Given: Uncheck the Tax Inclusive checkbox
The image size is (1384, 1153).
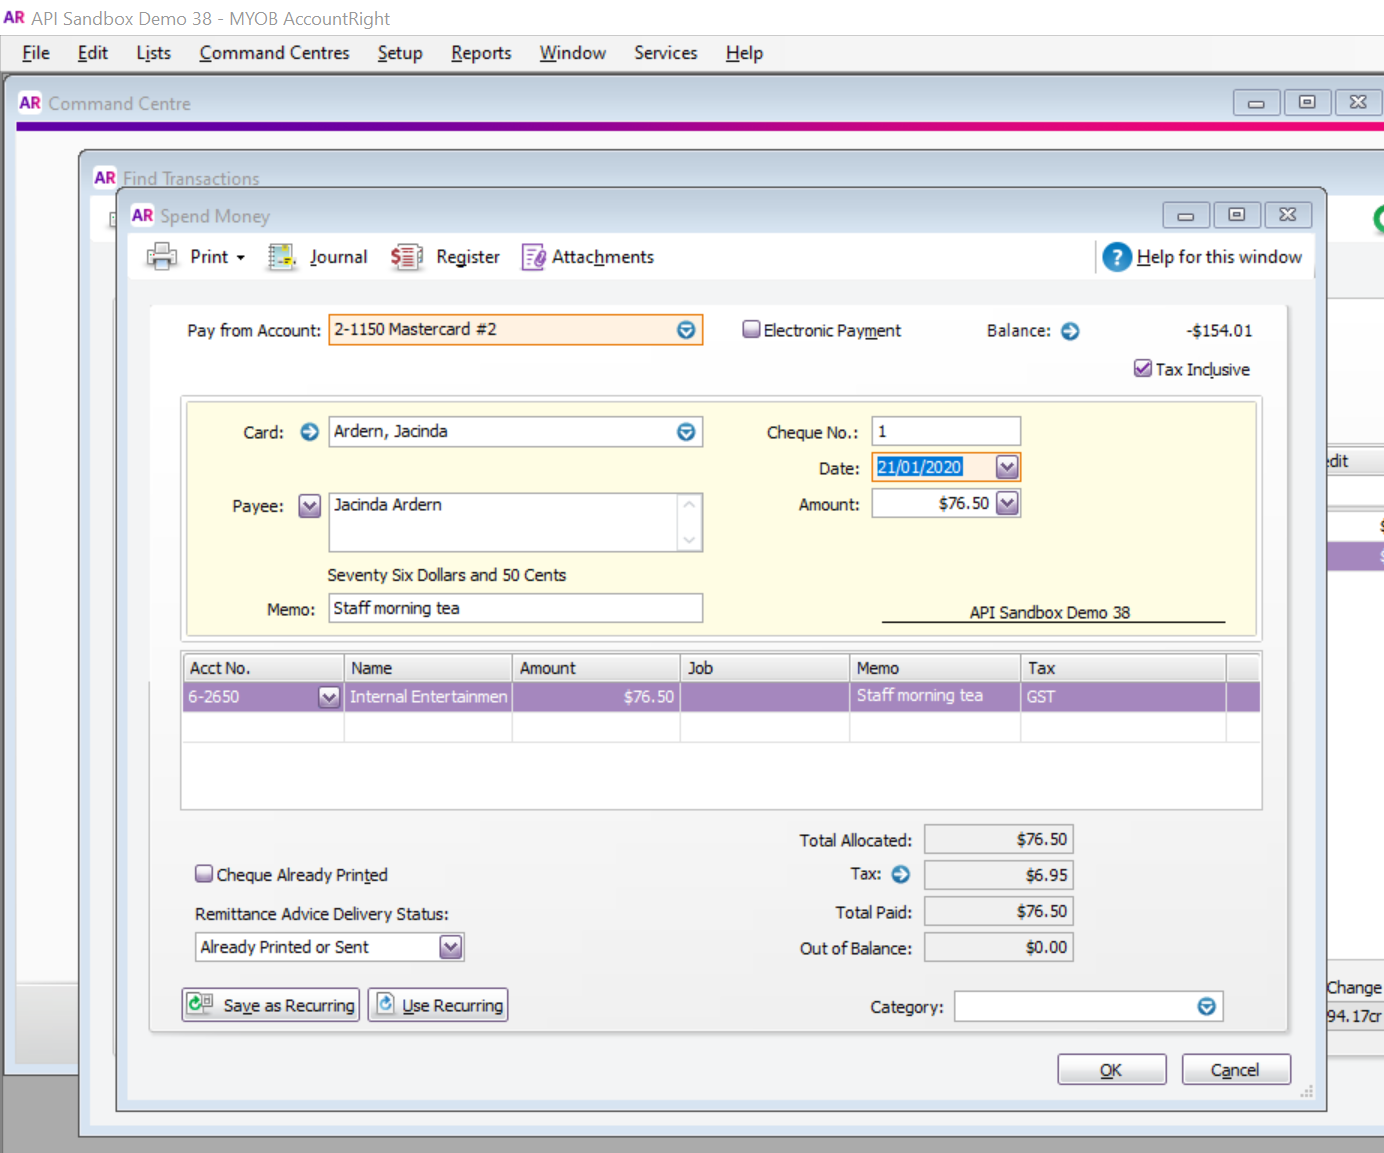Looking at the screenshot, I should (x=1143, y=368).
